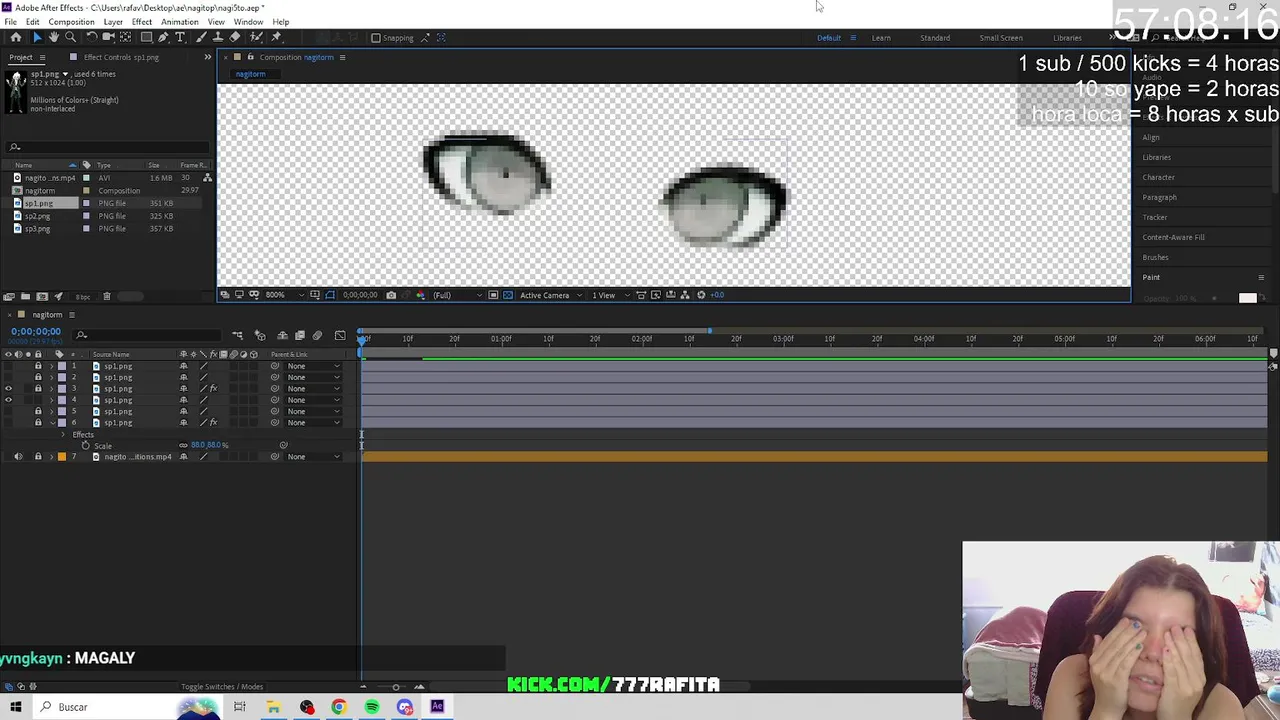Select the Rectangle shape tool

146,37
